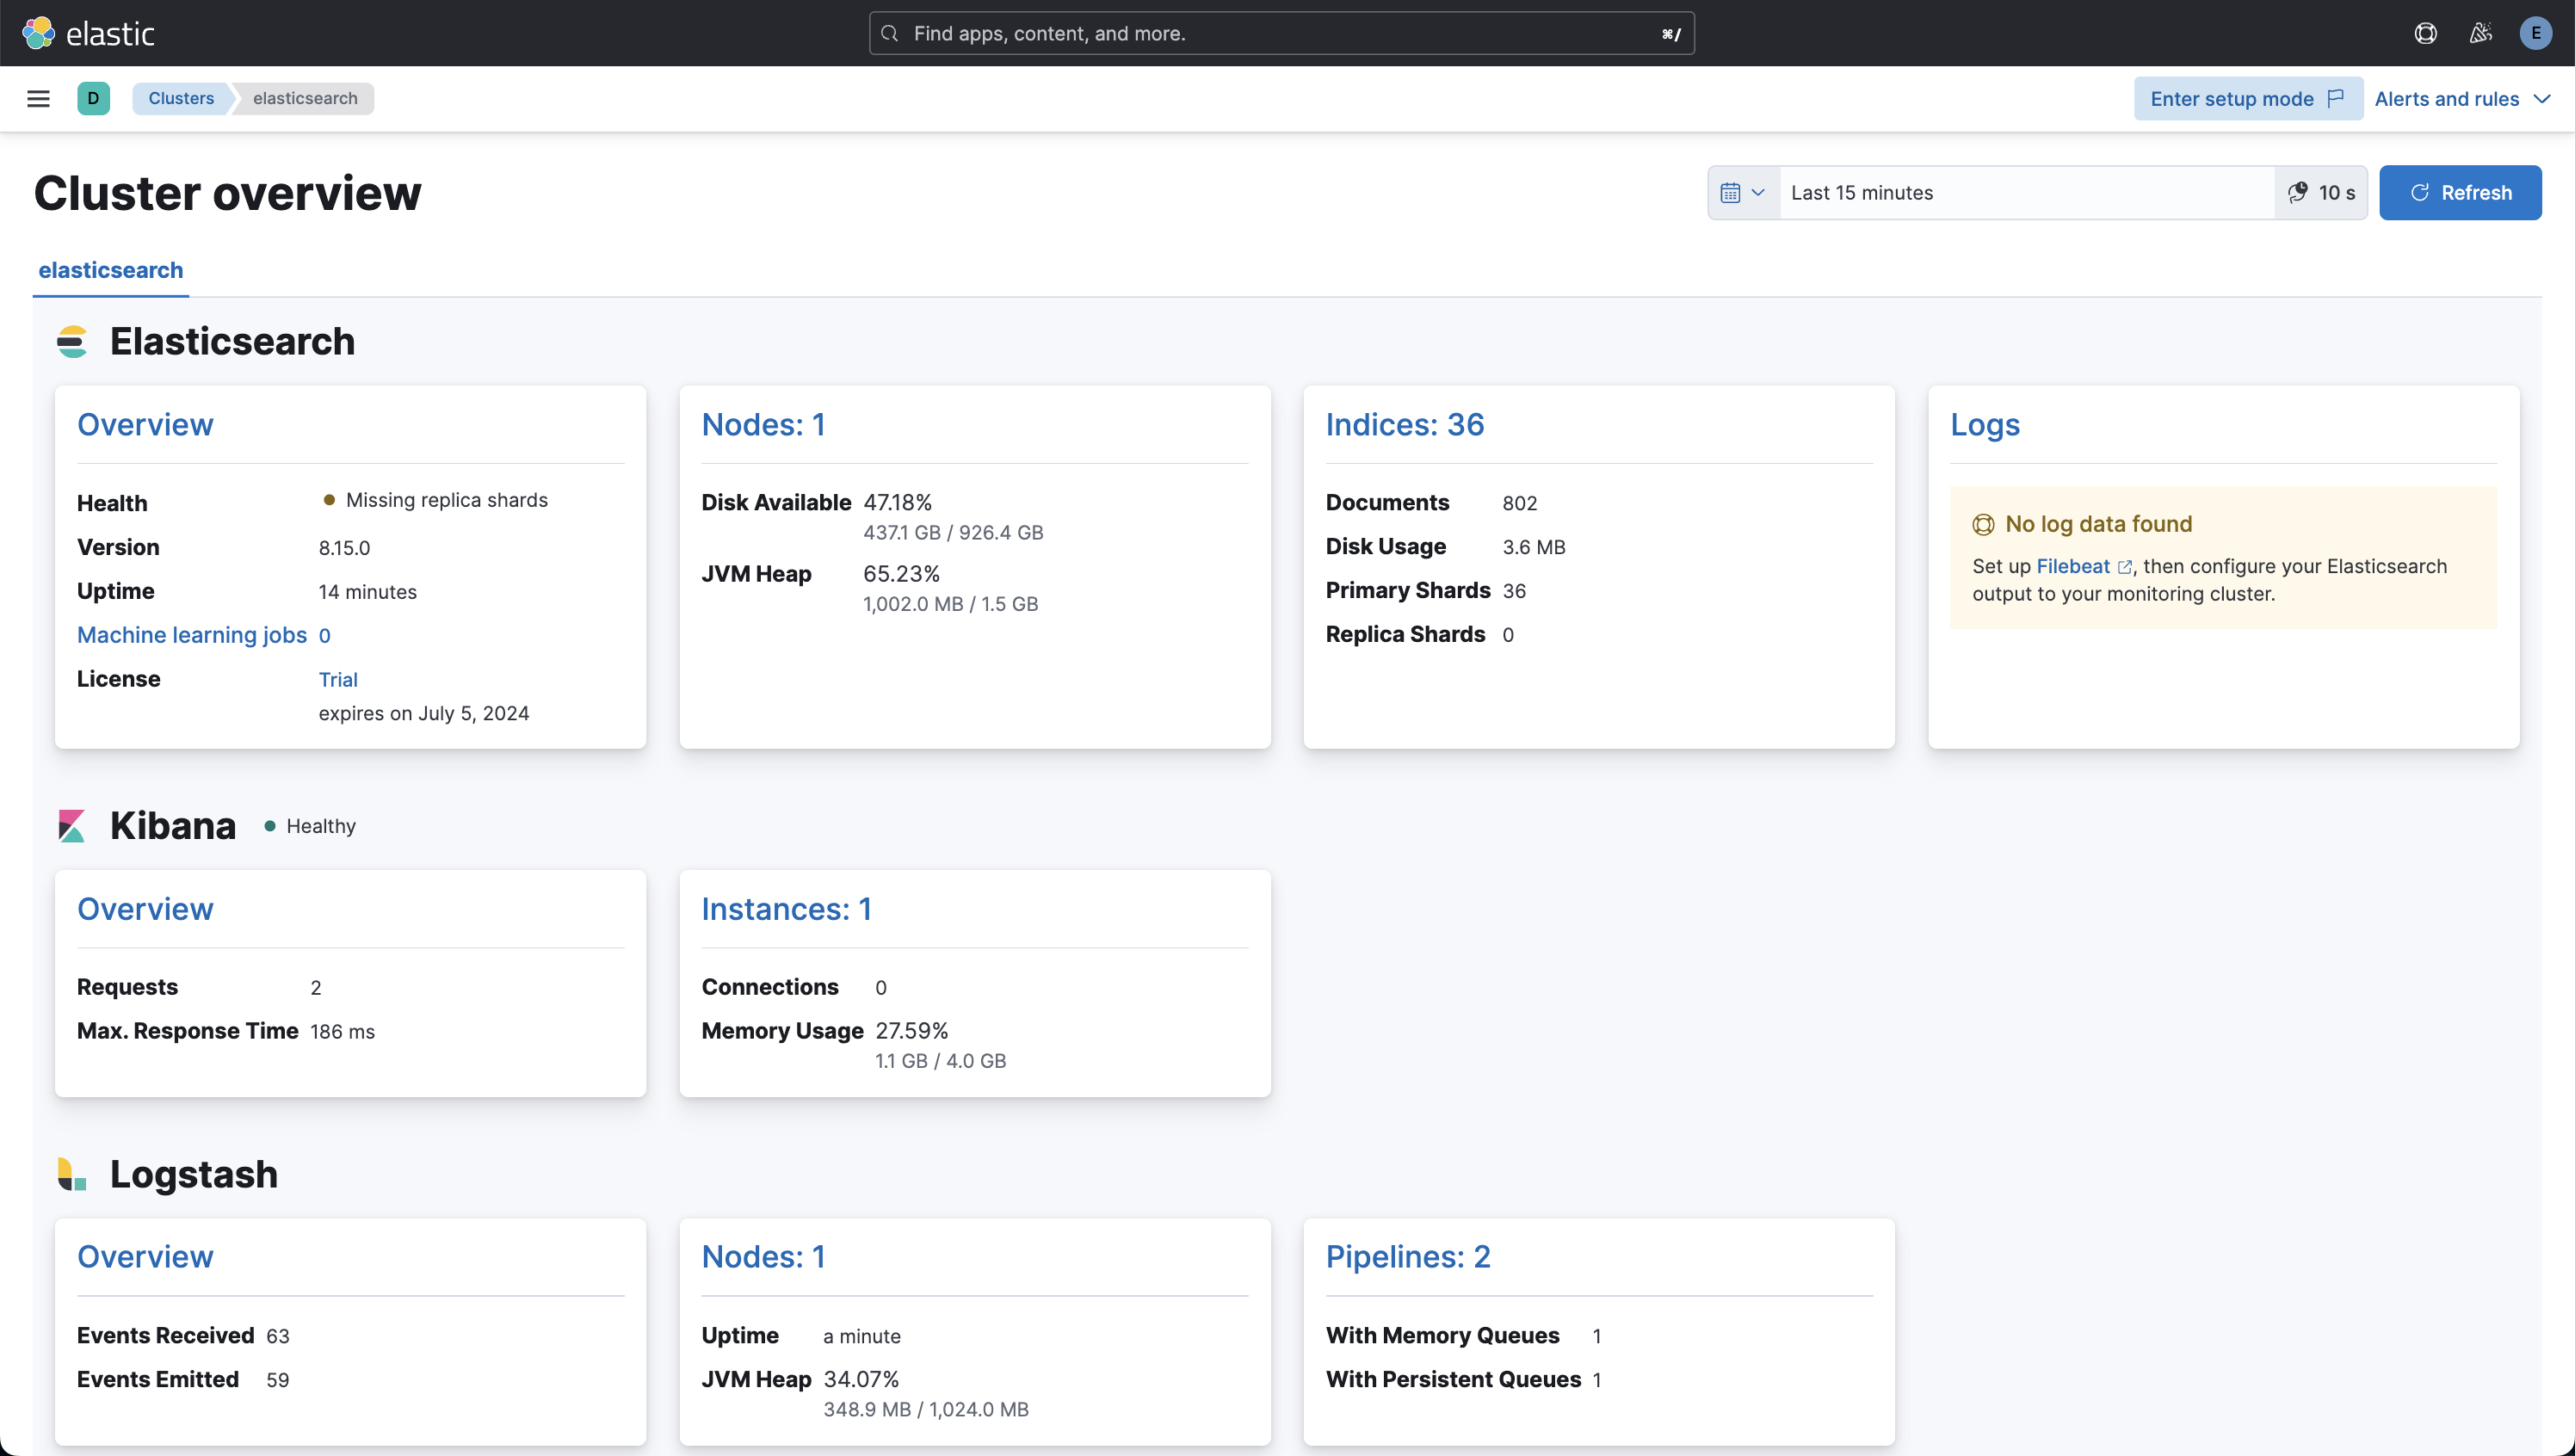Image resolution: width=2575 pixels, height=1456 pixels.
Task: Open the hamburger navigation menu
Action: click(x=38, y=98)
